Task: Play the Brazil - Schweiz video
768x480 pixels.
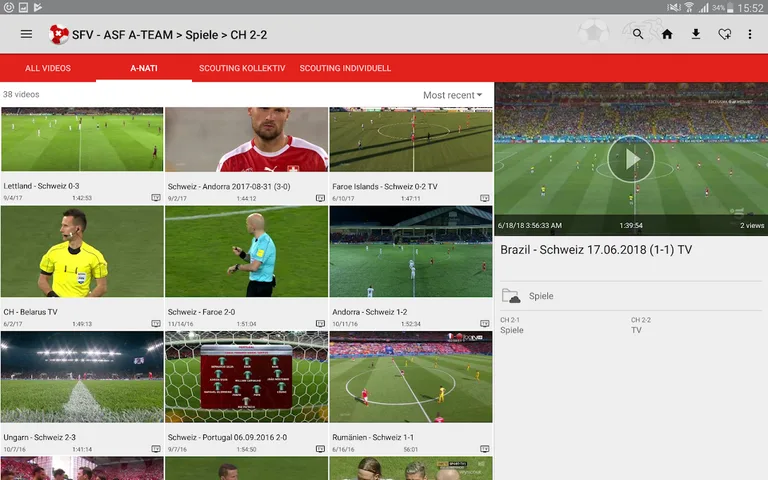Action: coord(631,158)
